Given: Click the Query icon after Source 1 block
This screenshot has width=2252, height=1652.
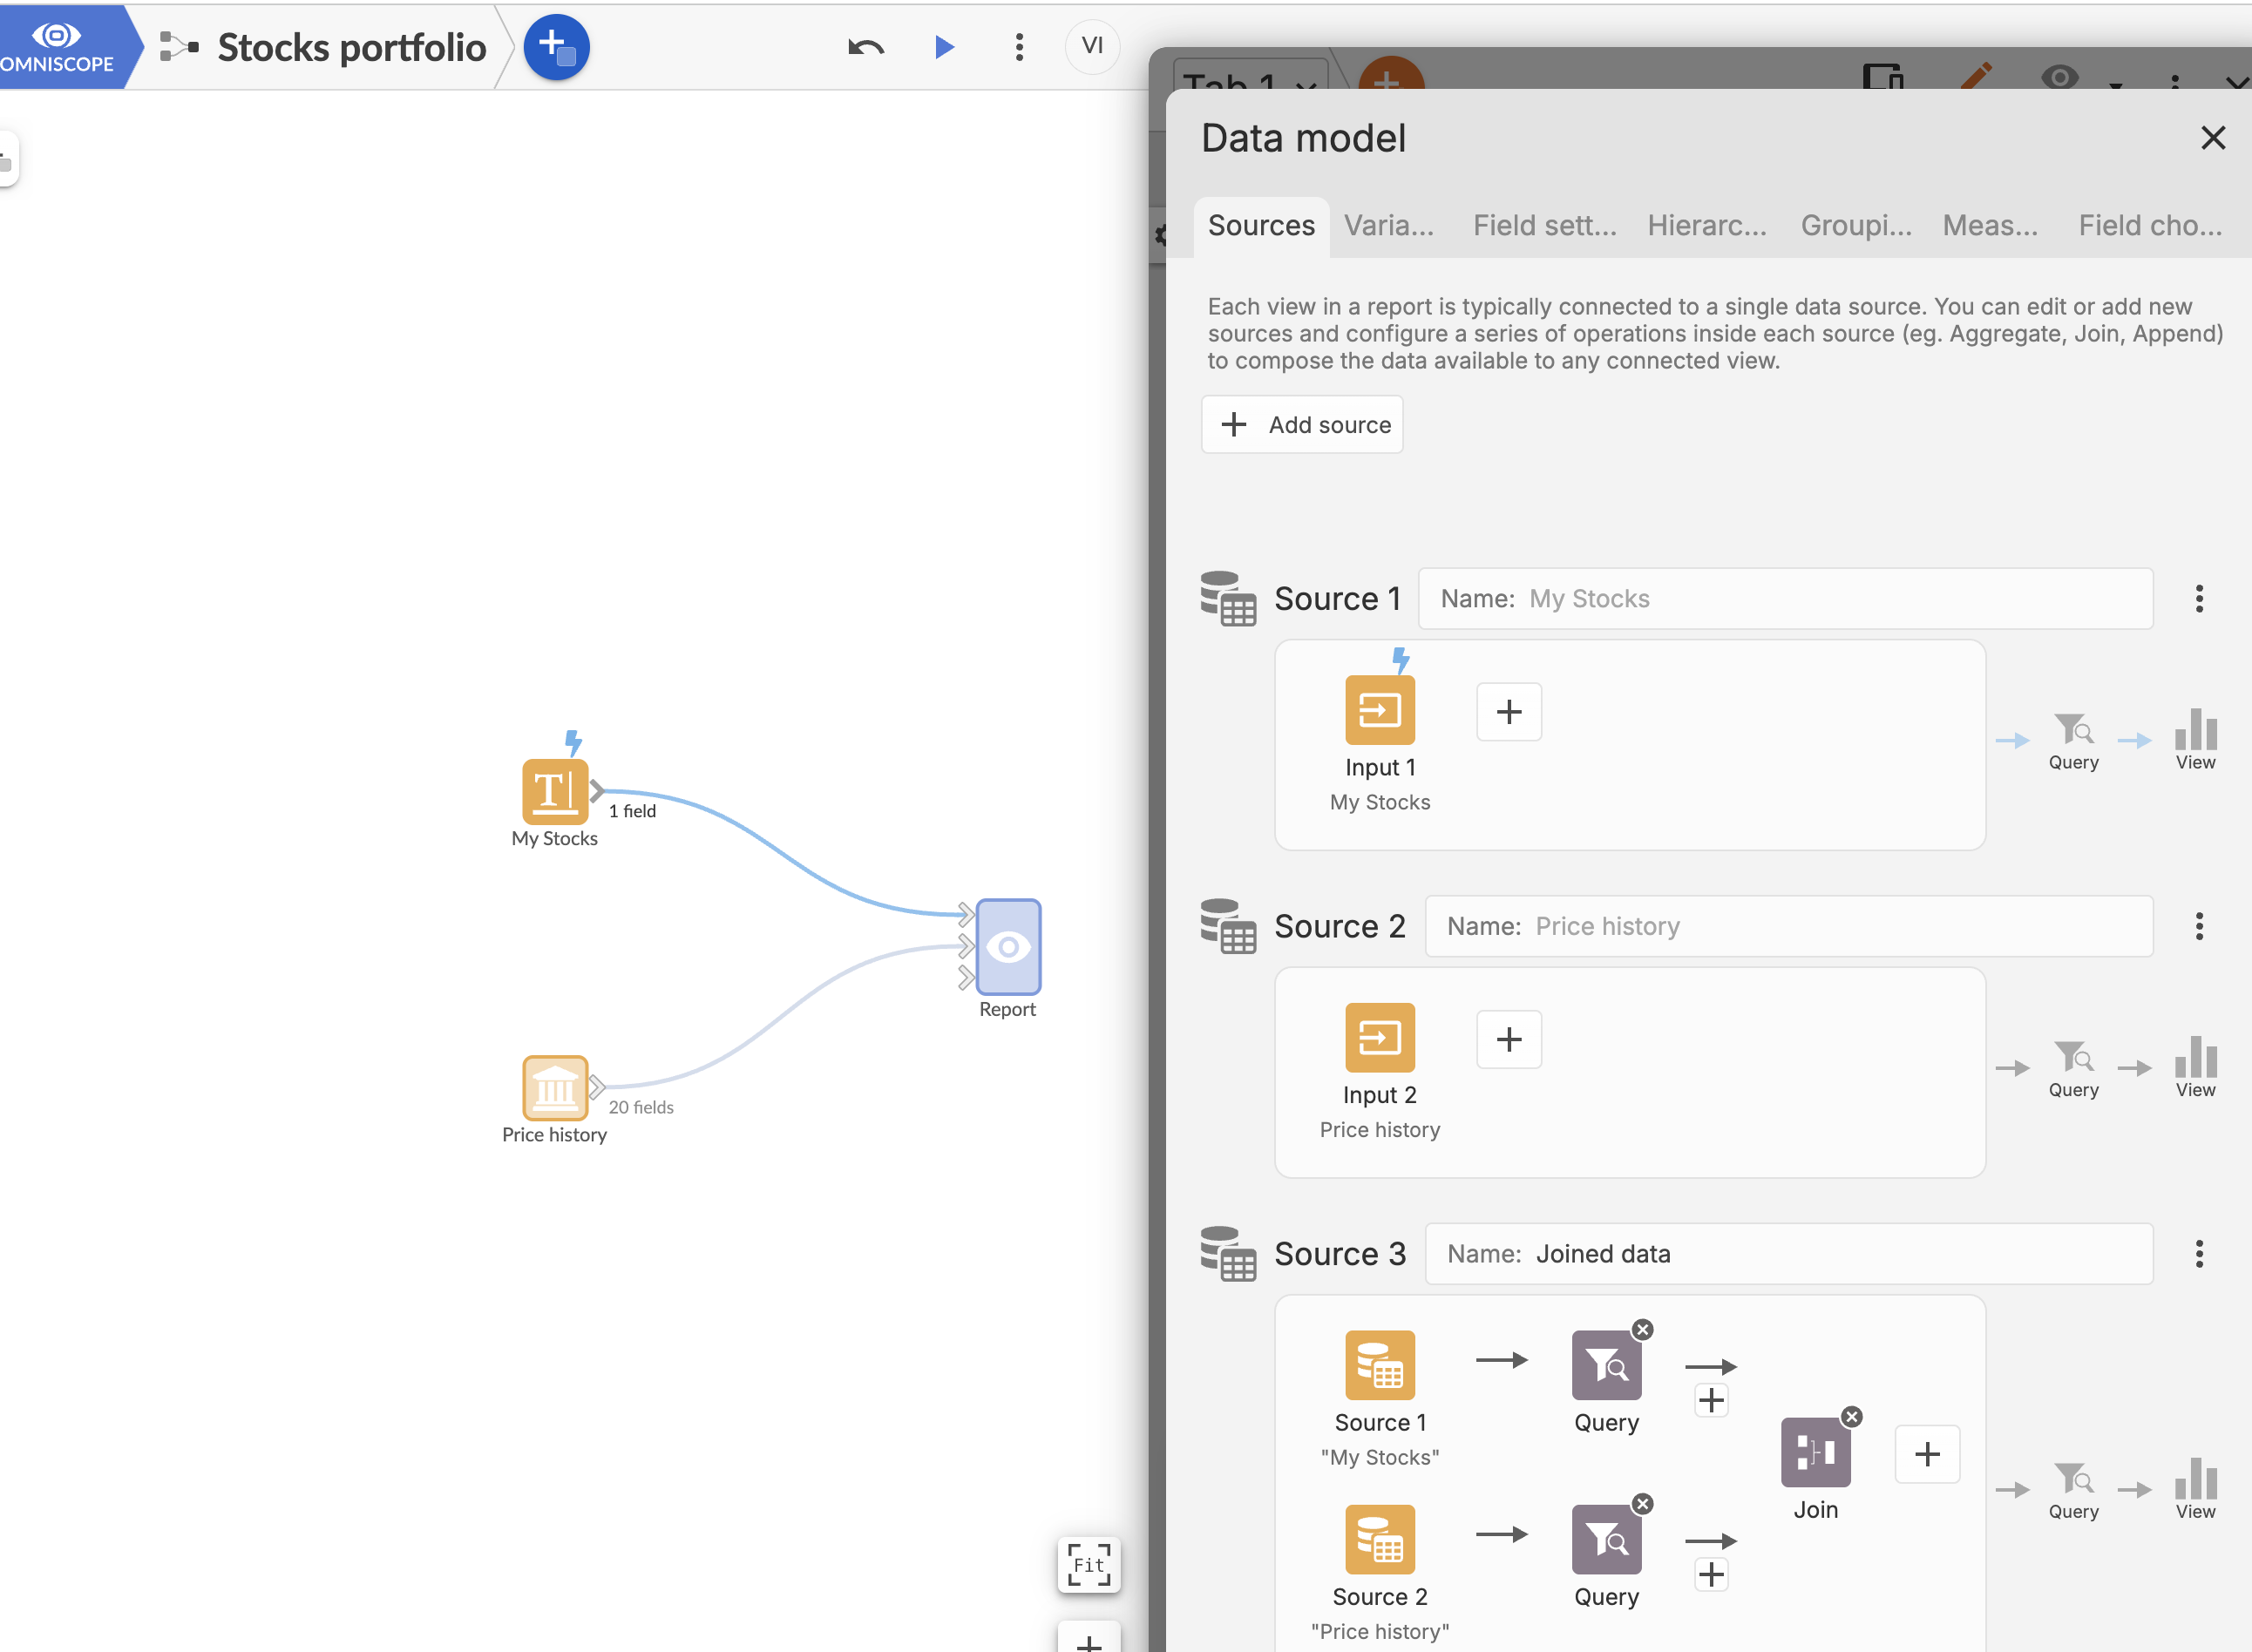Looking at the screenshot, I should click(1605, 1365).
